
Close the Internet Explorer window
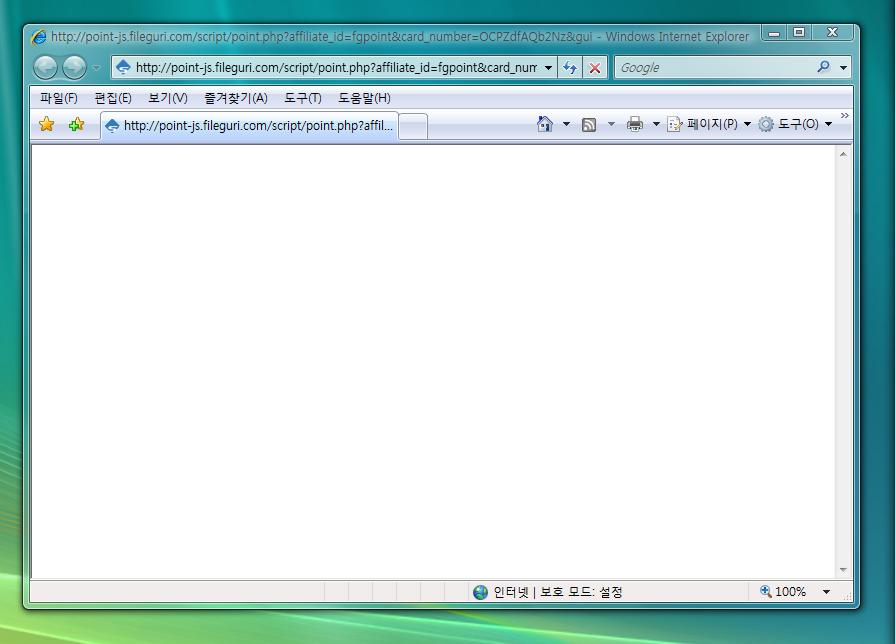pos(832,33)
